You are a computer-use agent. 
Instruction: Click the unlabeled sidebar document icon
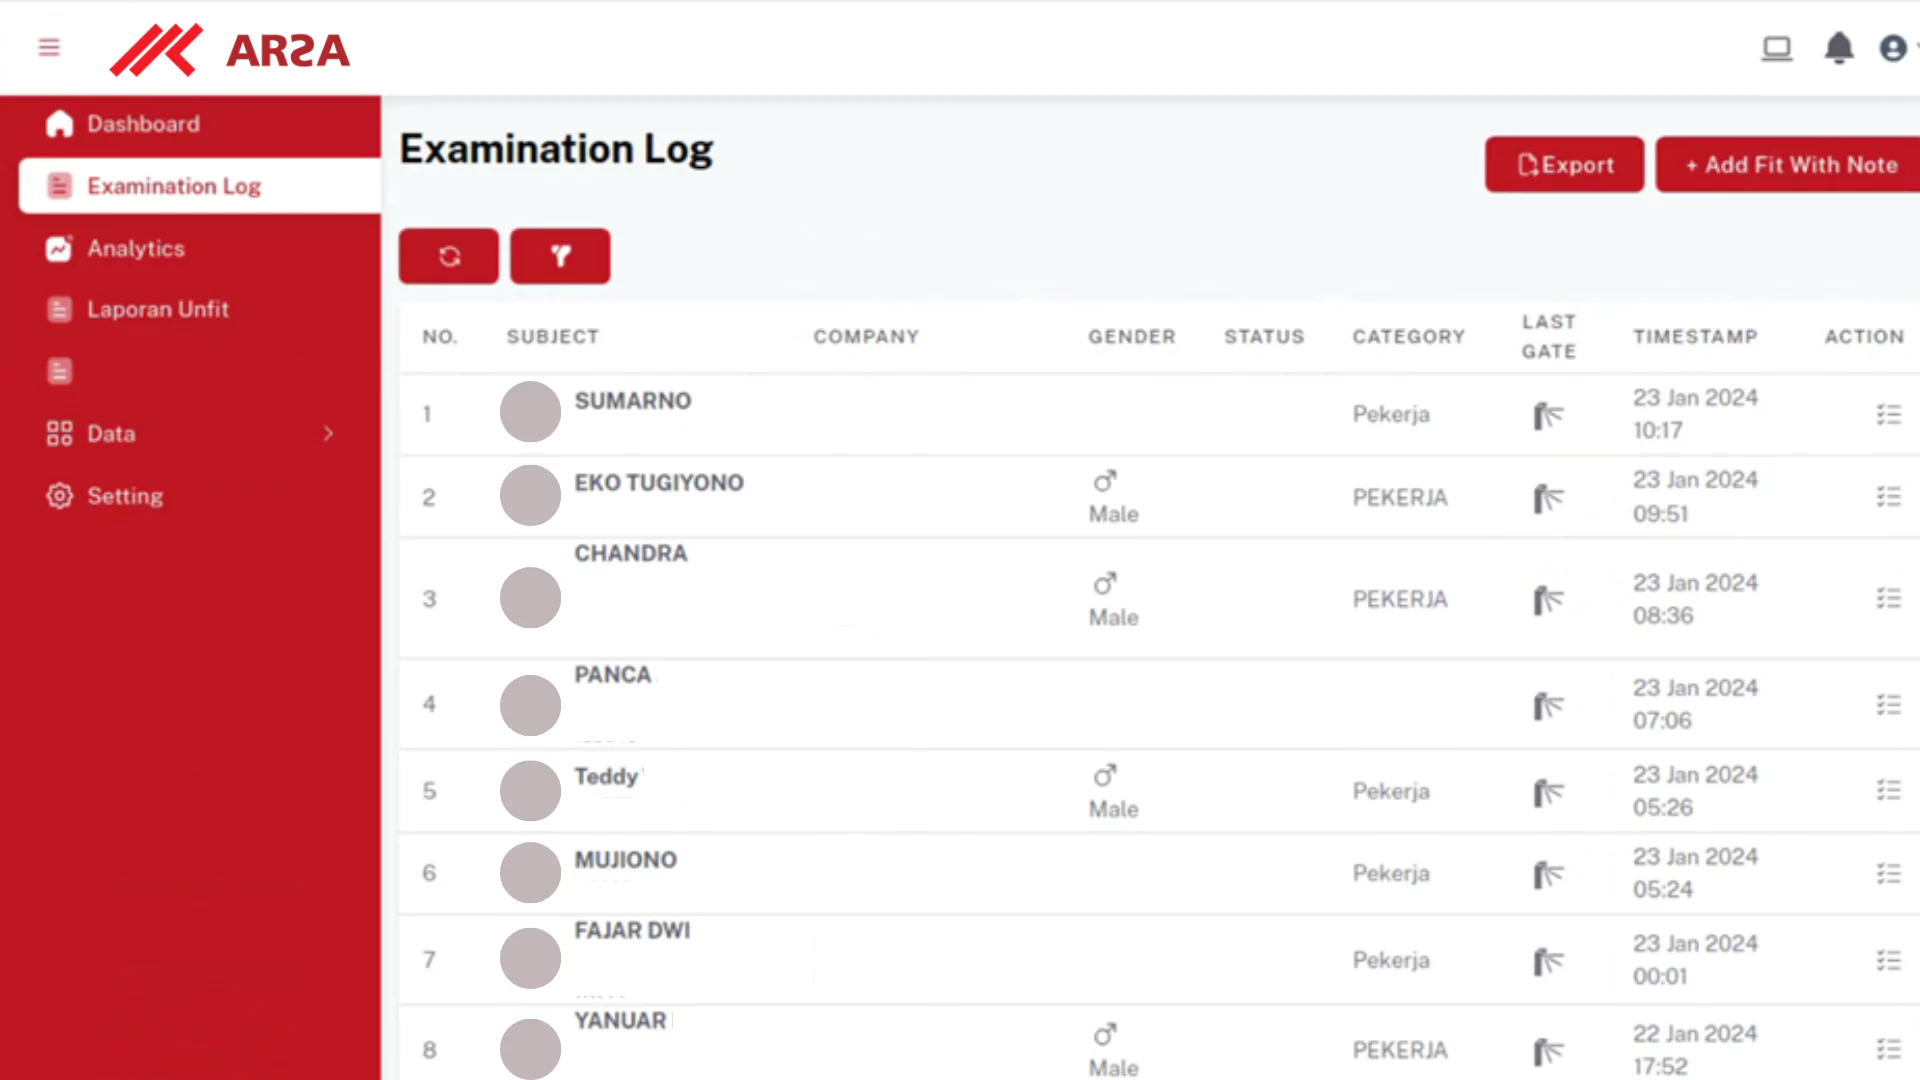point(59,372)
